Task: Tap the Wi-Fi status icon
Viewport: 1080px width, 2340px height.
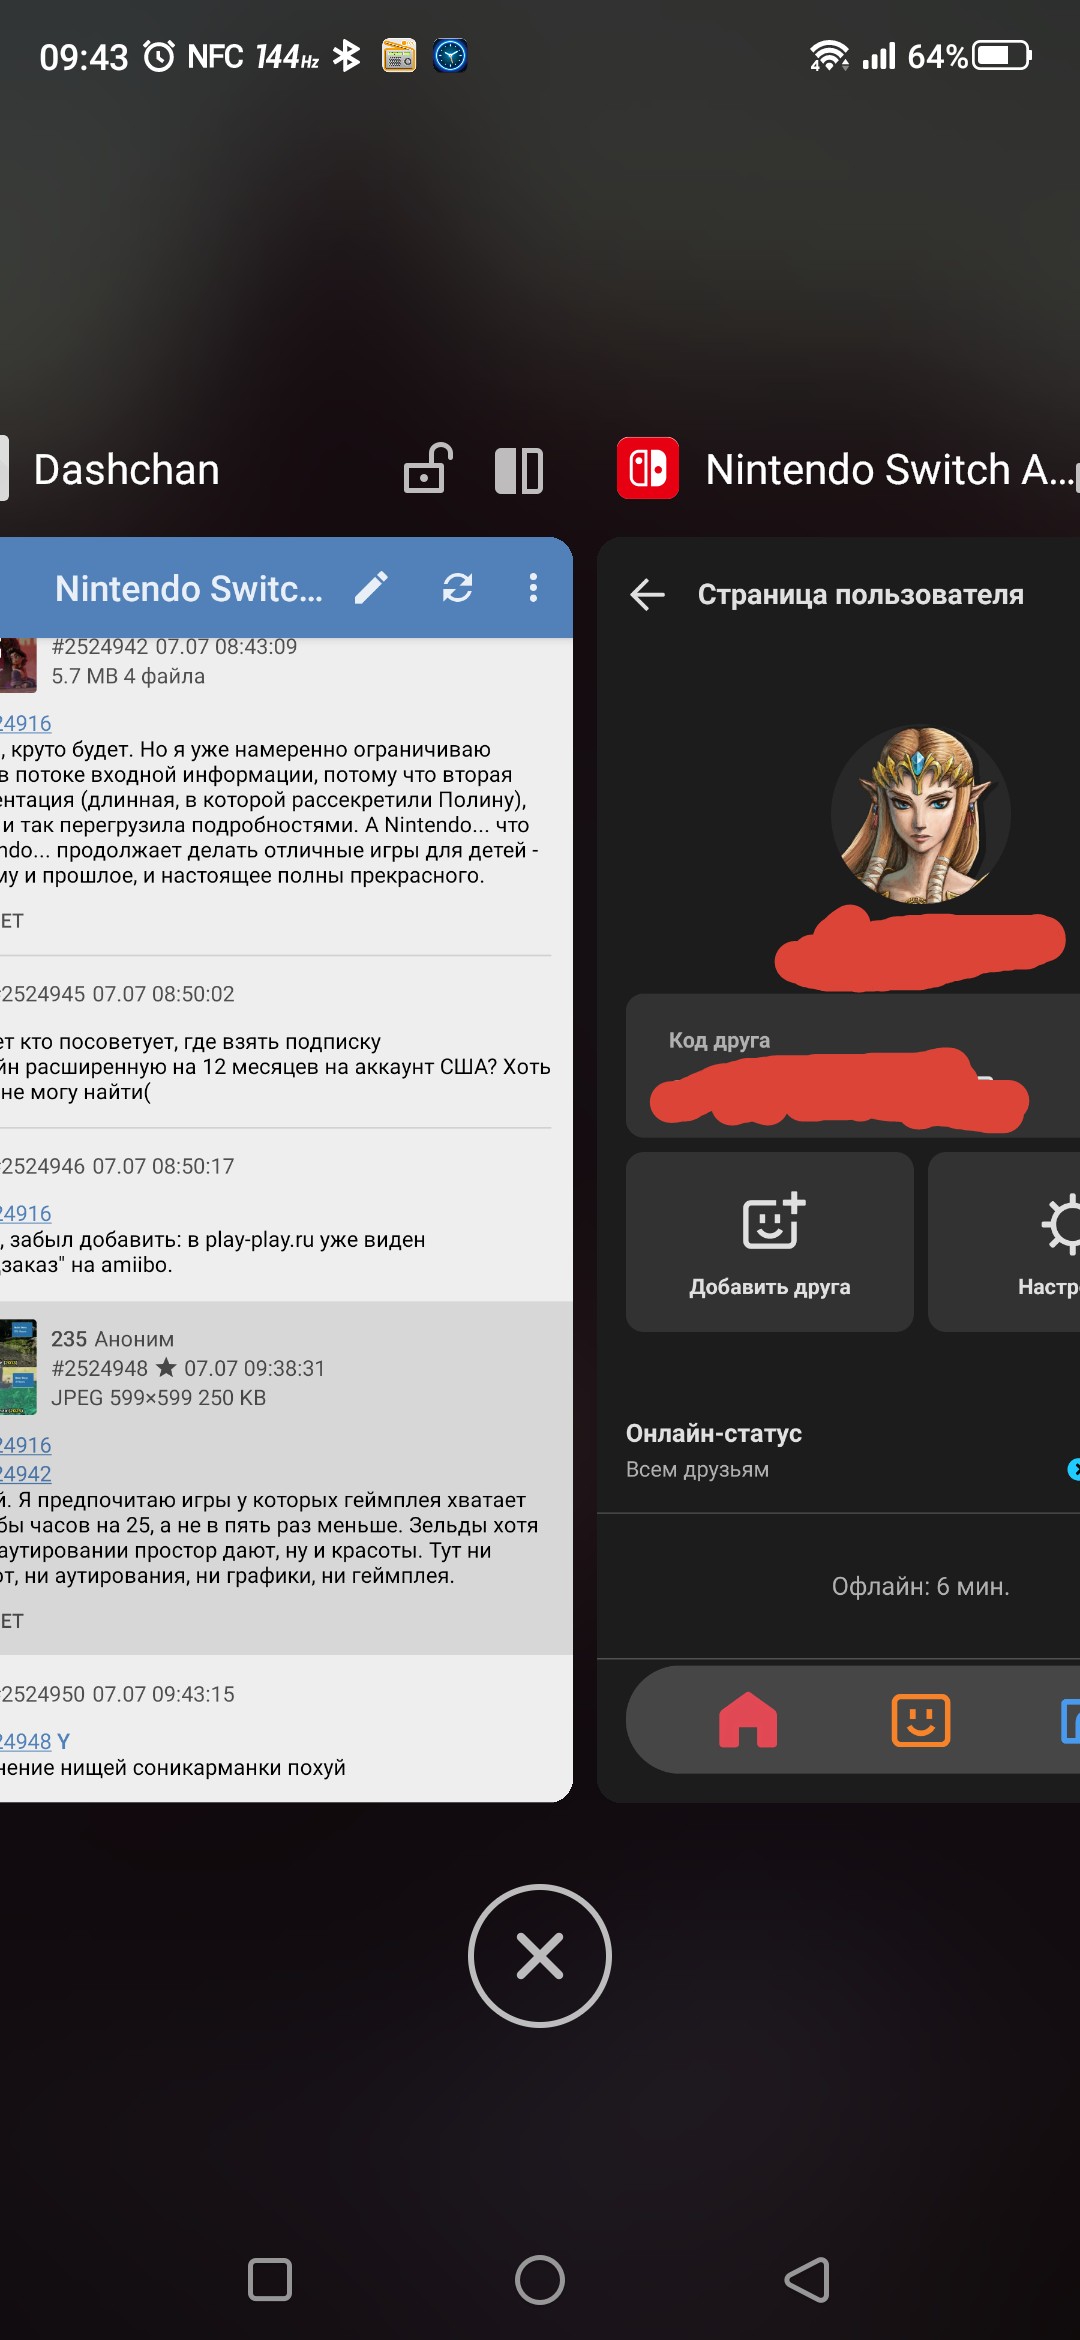Action: tap(829, 56)
